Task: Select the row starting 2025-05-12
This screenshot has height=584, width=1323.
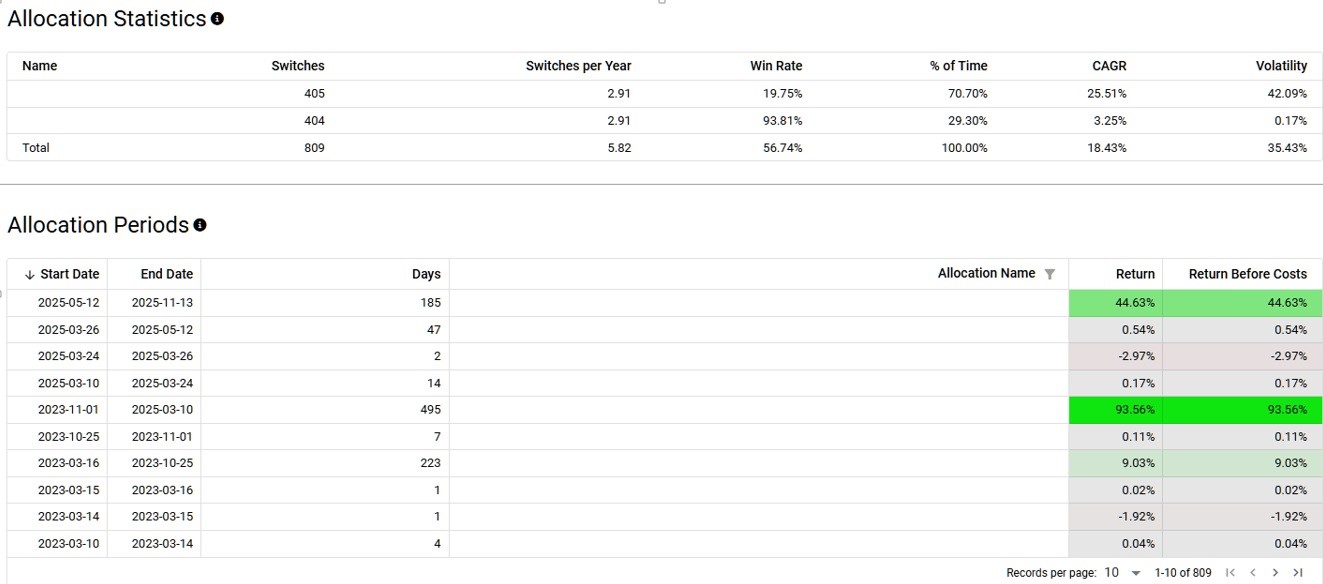Action: pyautogui.click(x=69, y=303)
